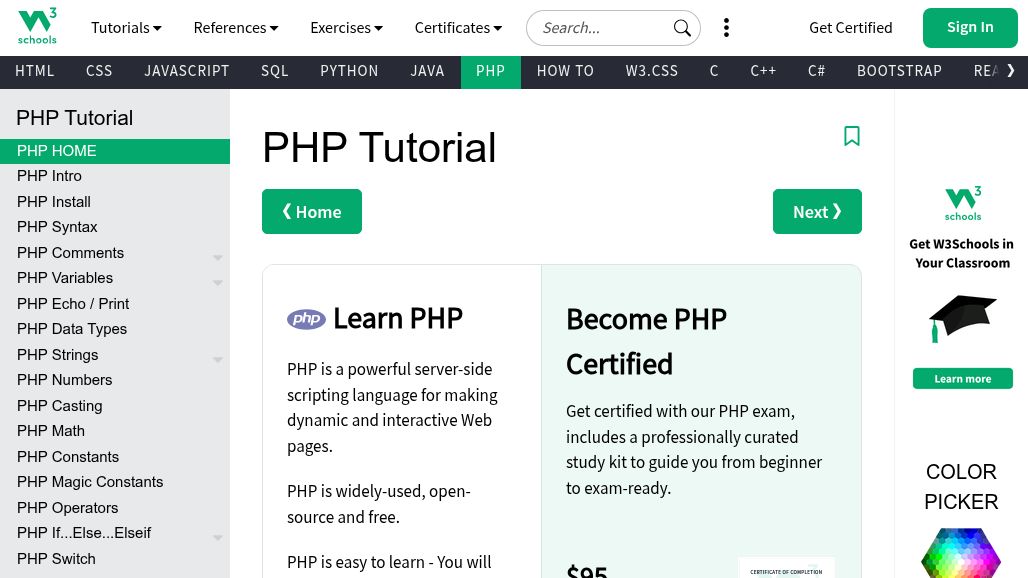Expand the PHP Strings submenu arrow
The height and width of the screenshot is (578, 1028).
coord(218,359)
